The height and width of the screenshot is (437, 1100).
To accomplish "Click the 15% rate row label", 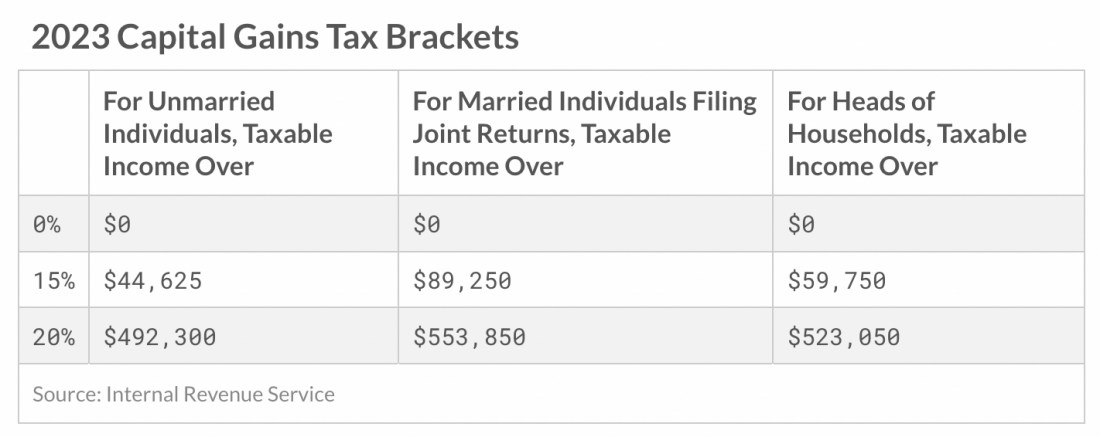I will point(54,281).
